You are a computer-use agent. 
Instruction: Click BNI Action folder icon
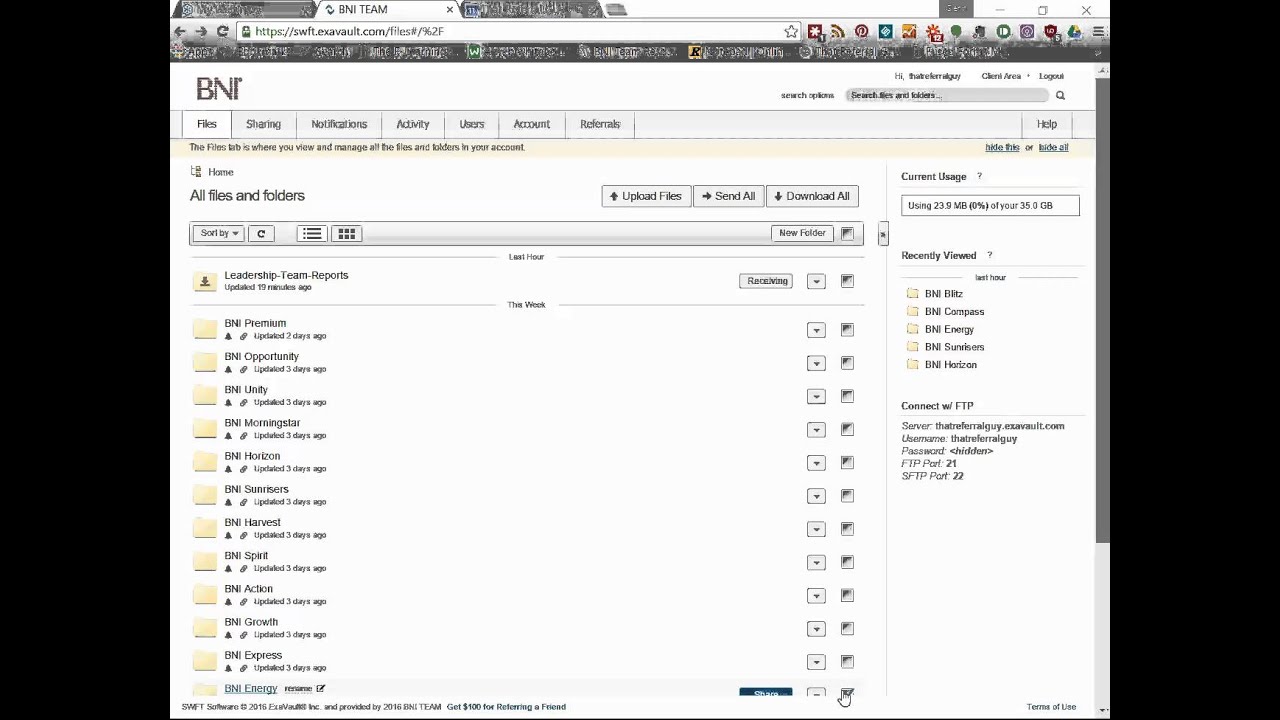(205, 594)
